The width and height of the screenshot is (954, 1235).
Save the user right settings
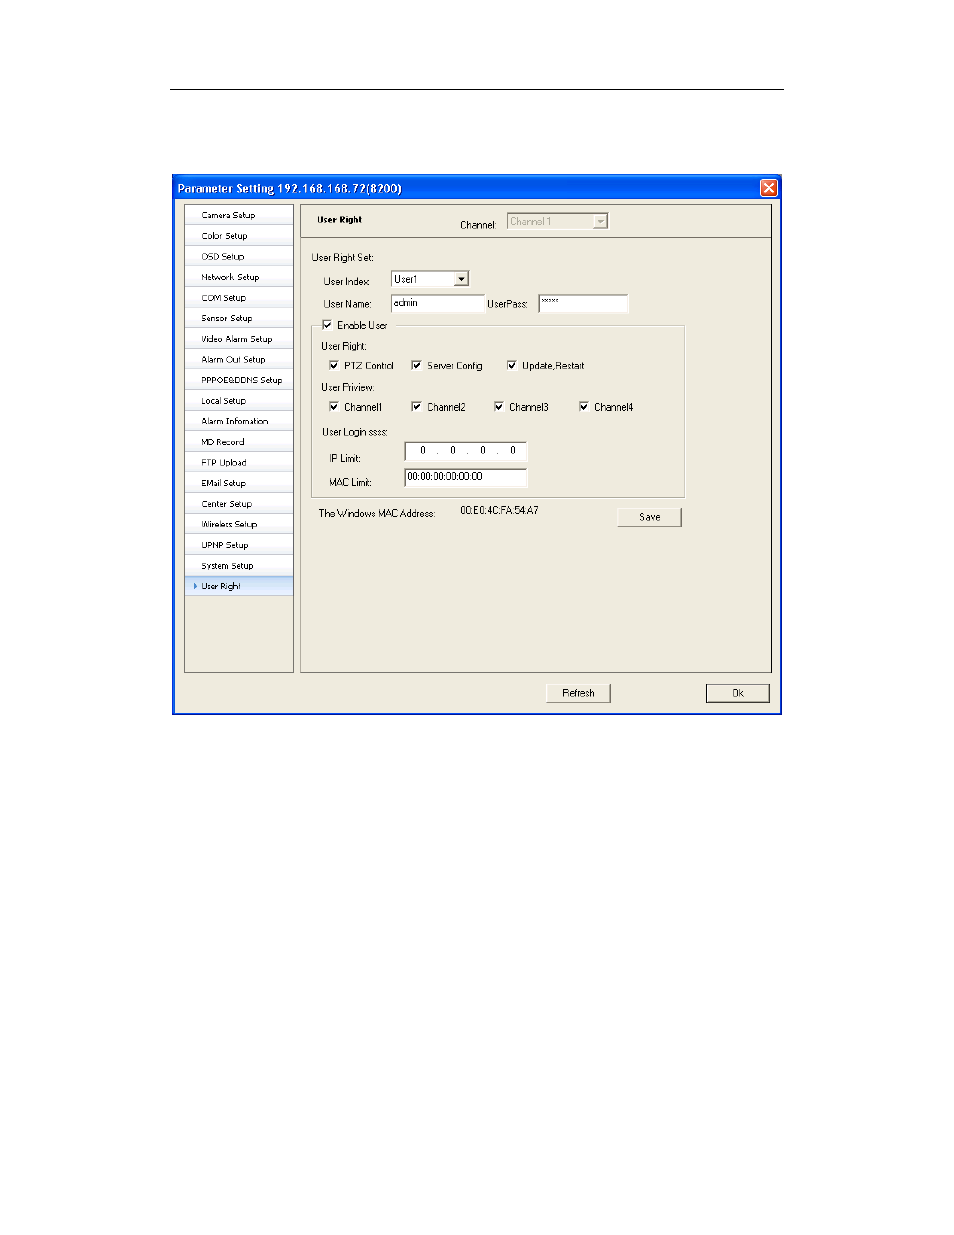tap(650, 517)
